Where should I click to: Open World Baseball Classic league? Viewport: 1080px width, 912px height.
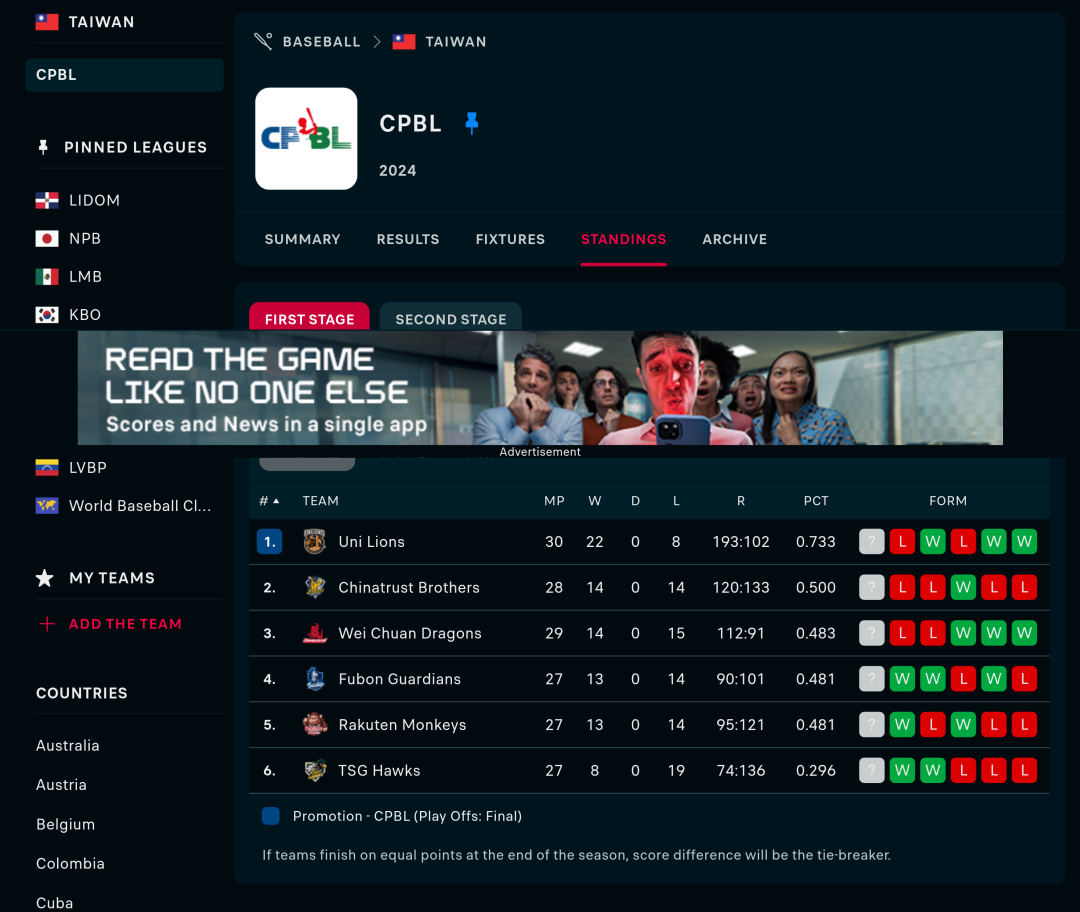coord(140,506)
